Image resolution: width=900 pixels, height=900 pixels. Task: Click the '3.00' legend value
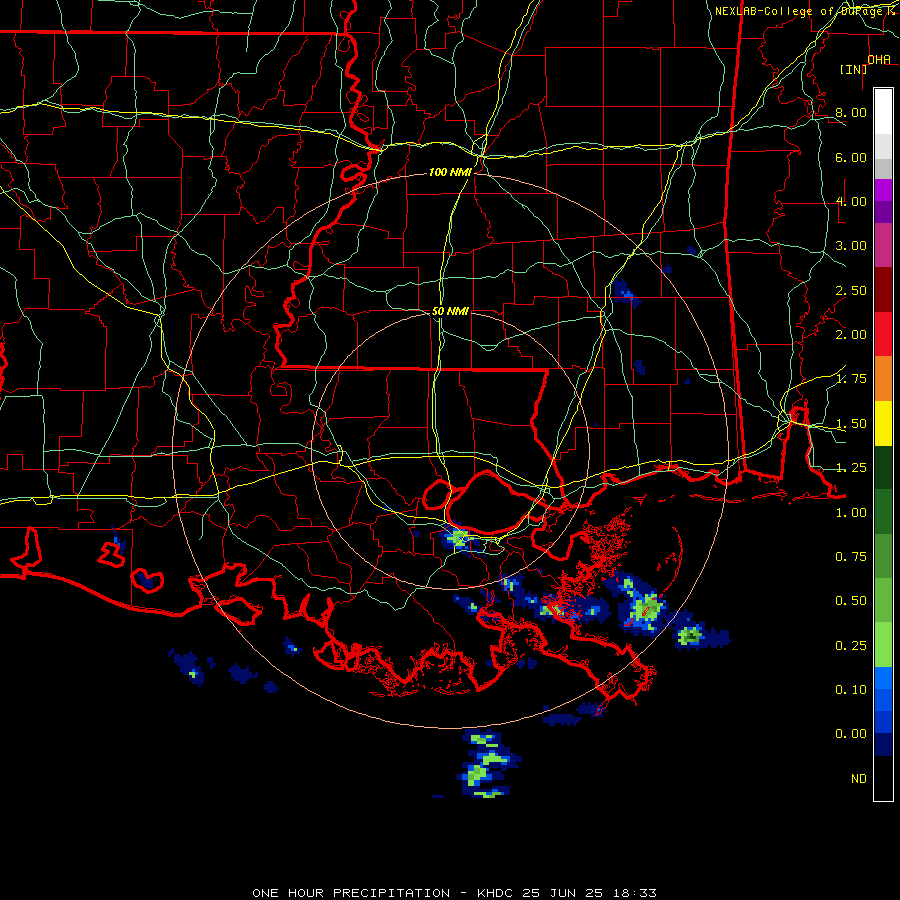[x=851, y=246]
